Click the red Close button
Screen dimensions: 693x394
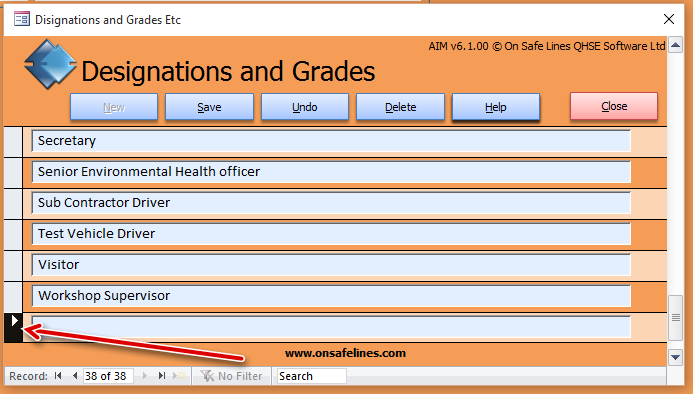(x=614, y=106)
